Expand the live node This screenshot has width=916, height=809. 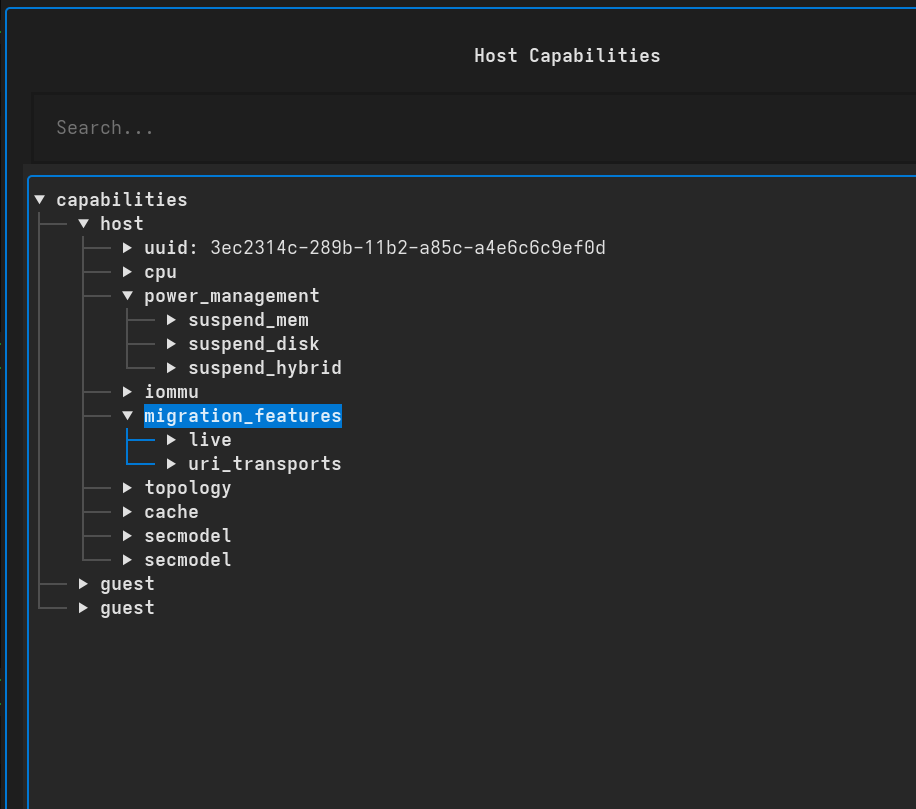click(x=171, y=439)
